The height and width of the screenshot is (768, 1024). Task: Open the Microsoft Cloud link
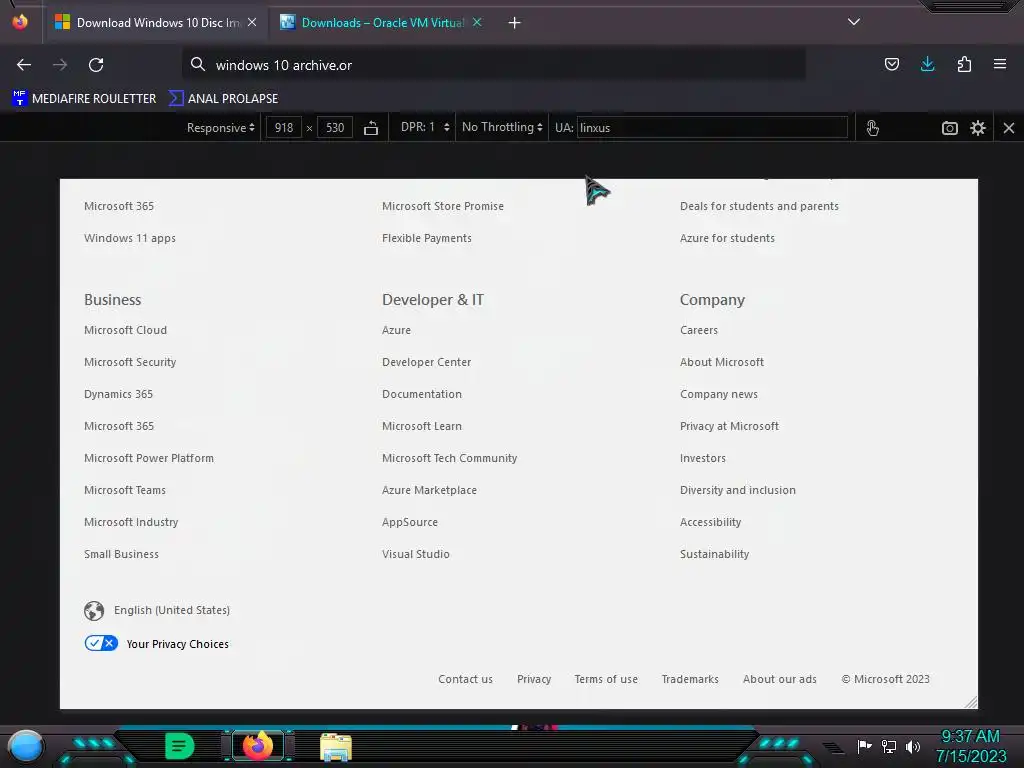(x=125, y=330)
